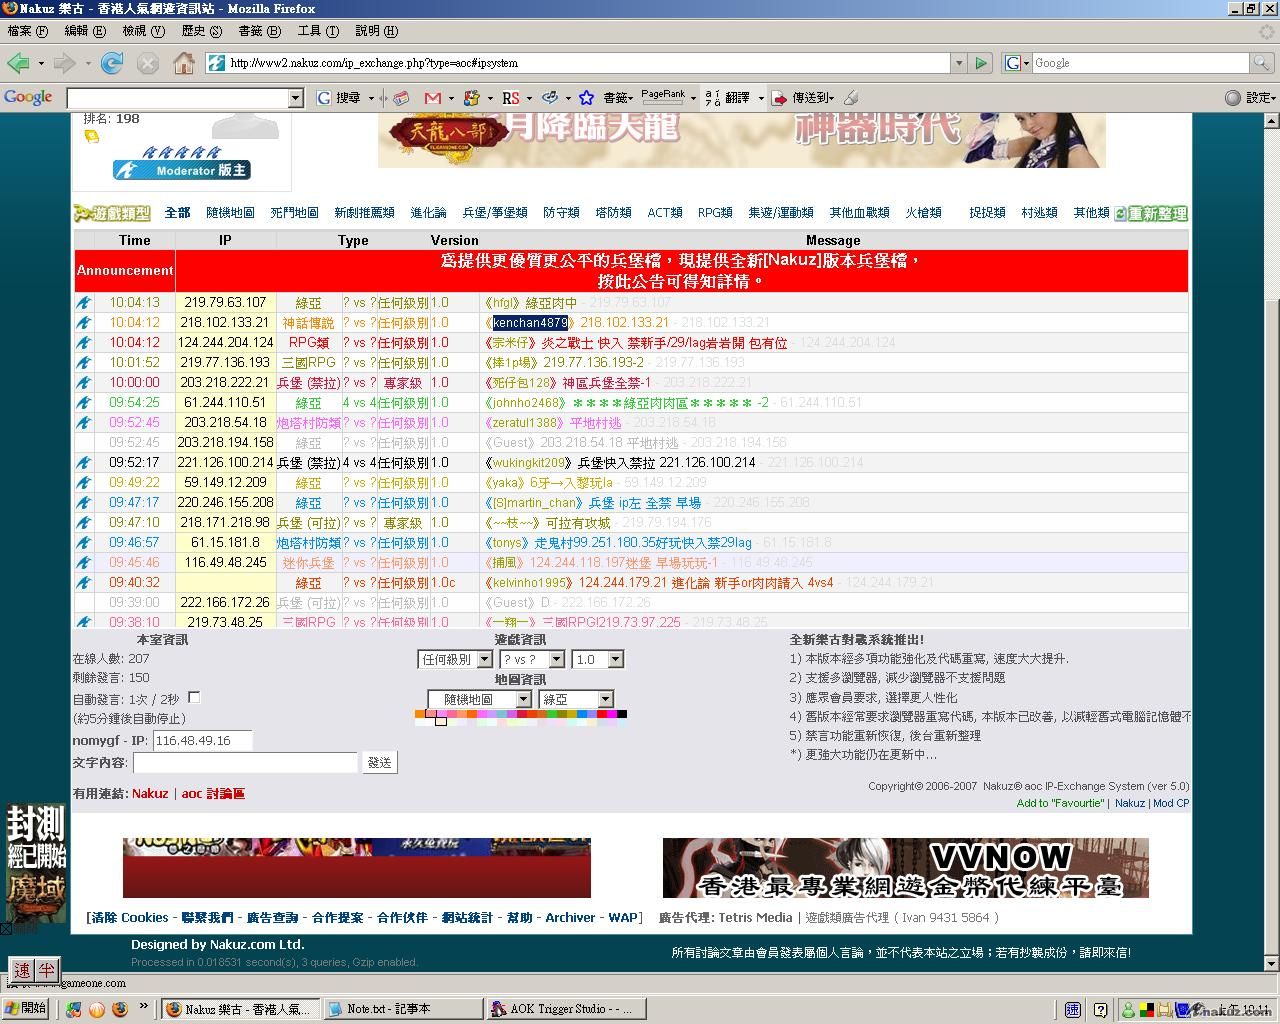
Task: Open the 任何級別 level dropdown
Action: coord(455,660)
